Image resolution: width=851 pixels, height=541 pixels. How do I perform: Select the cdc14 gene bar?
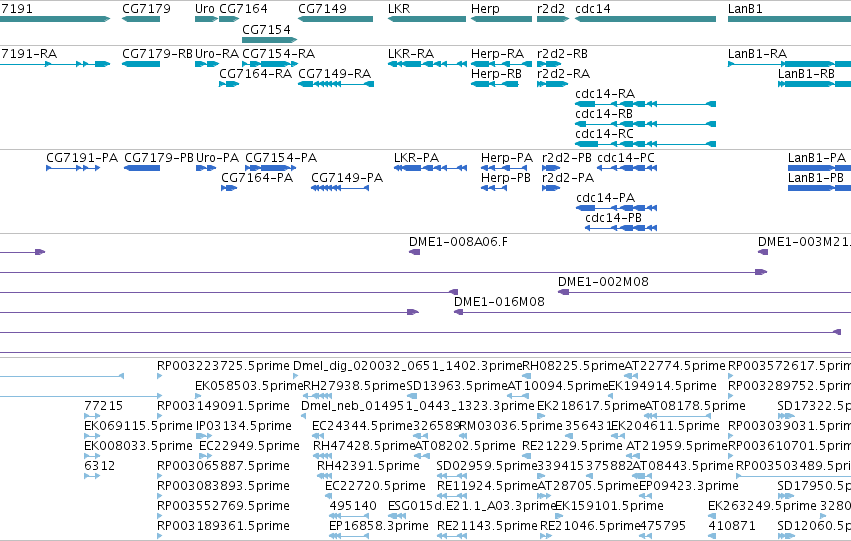[x=645, y=19]
